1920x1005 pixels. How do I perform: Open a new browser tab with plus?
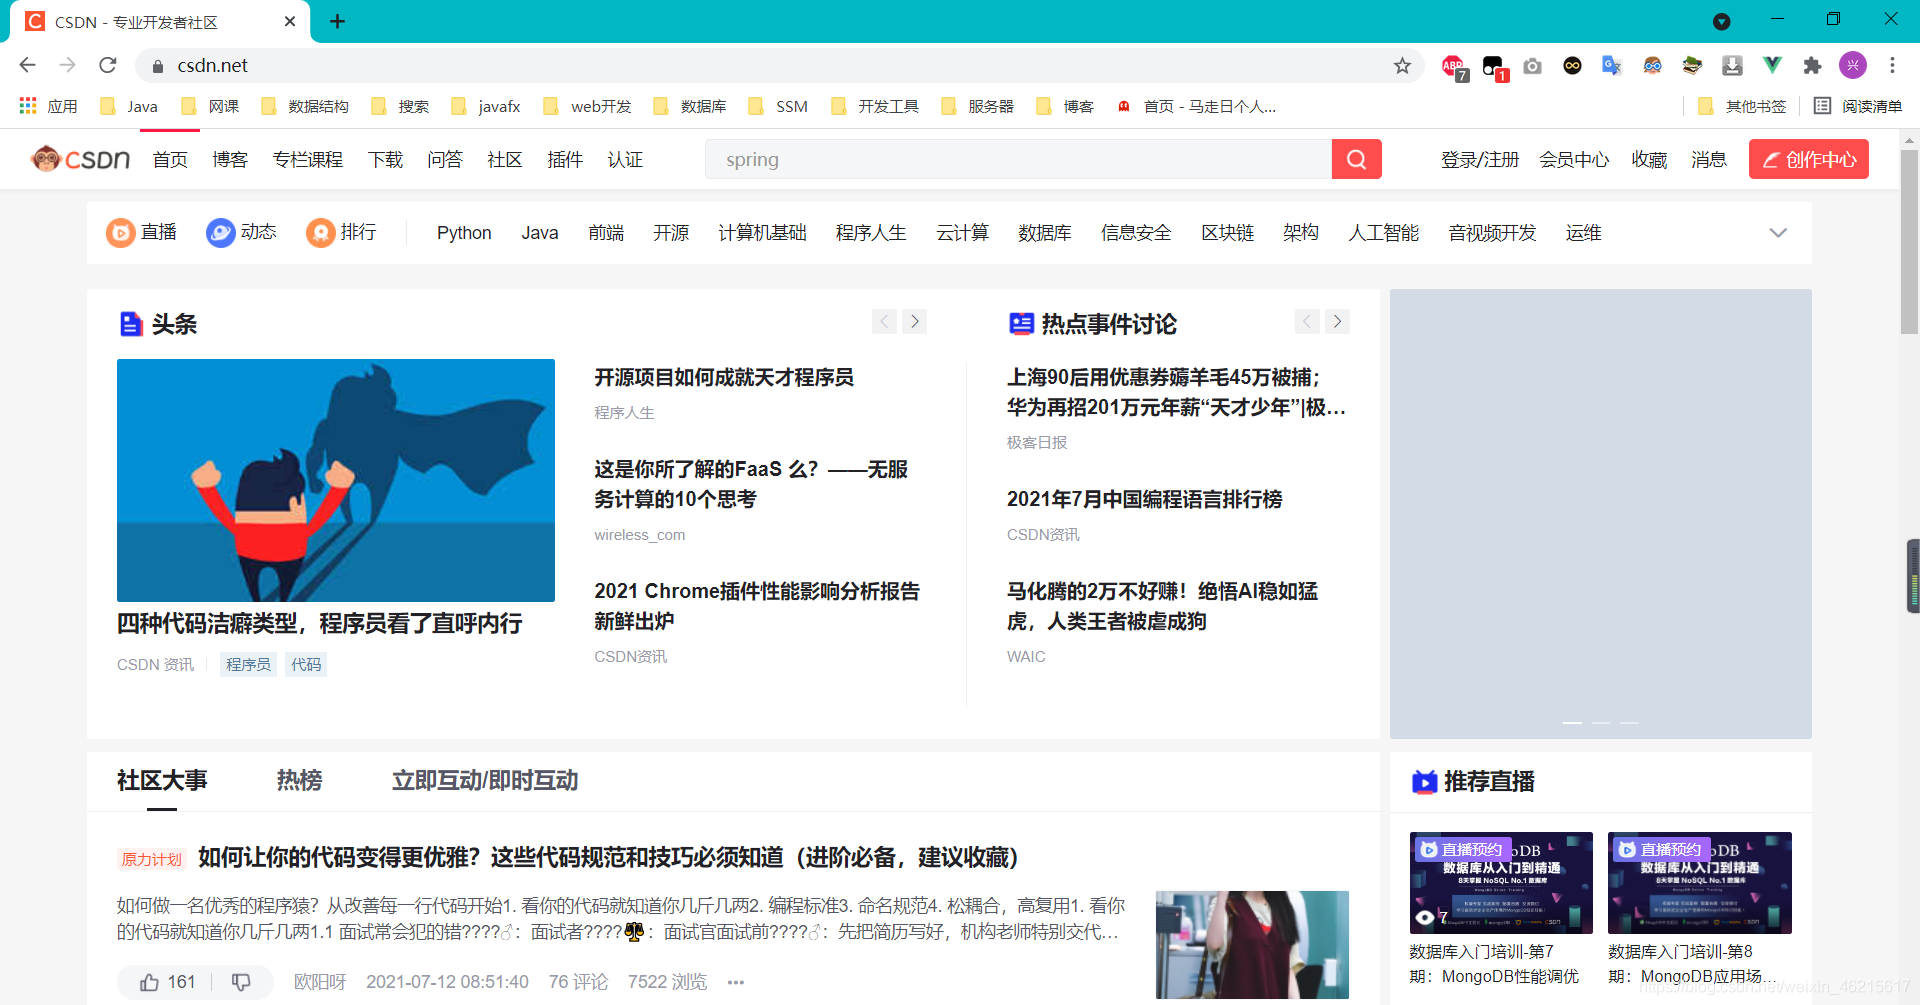point(338,21)
